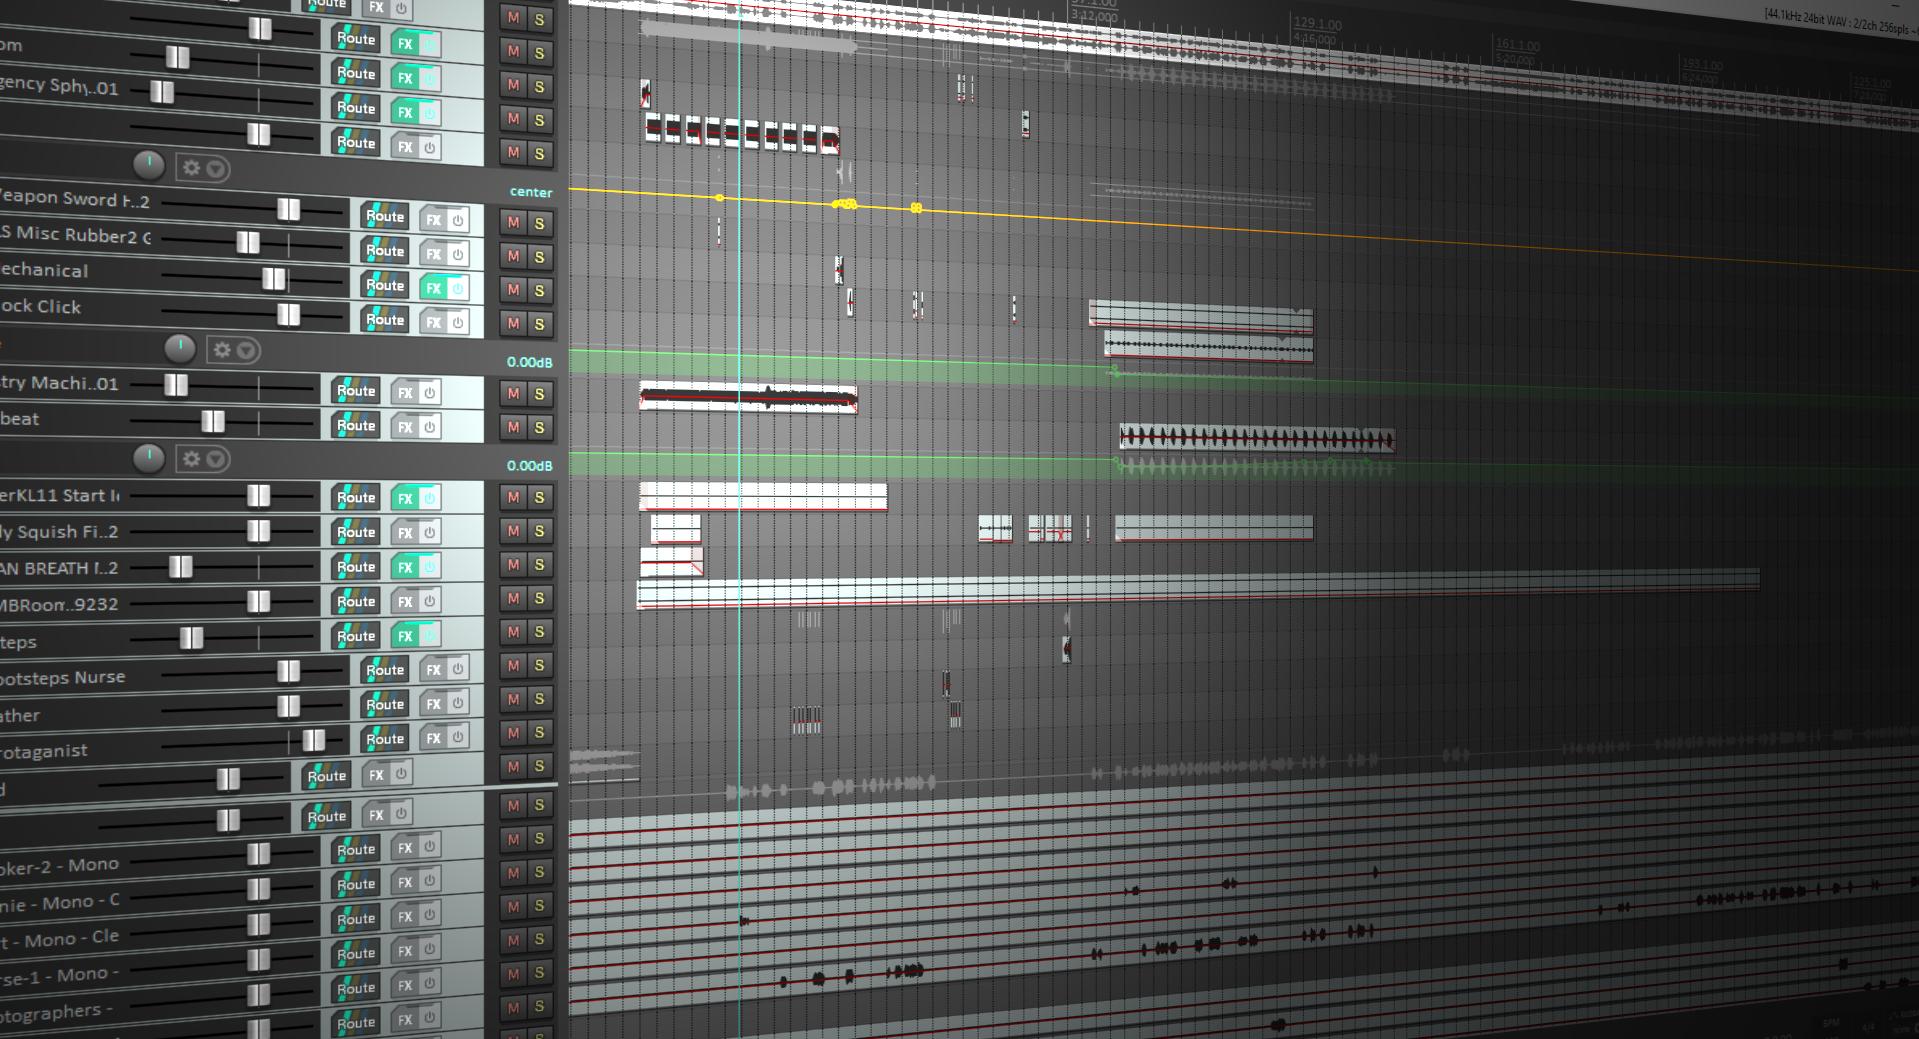Select the media item on Machi..01 track
The width and height of the screenshot is (1919, 1039).
click(748, 398)
